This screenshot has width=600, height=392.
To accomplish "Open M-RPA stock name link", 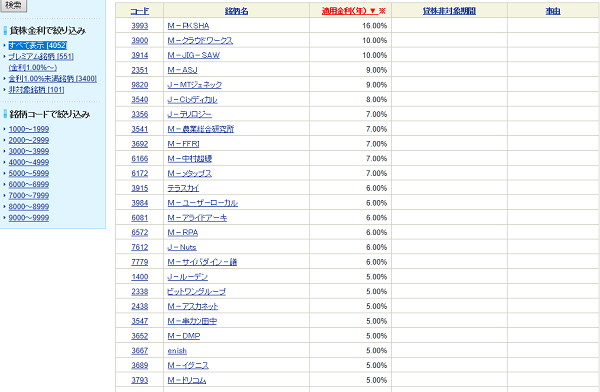I will (183, 232).
